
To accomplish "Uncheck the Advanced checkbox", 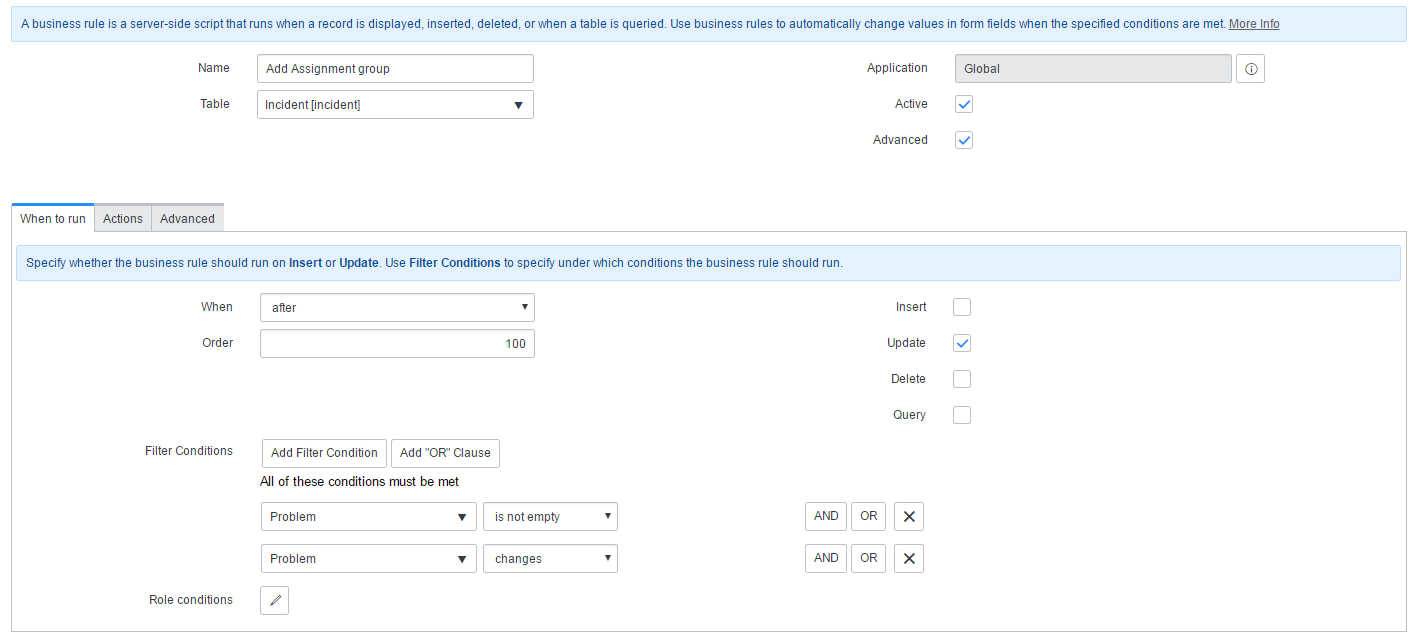I will tap(964, 140).
